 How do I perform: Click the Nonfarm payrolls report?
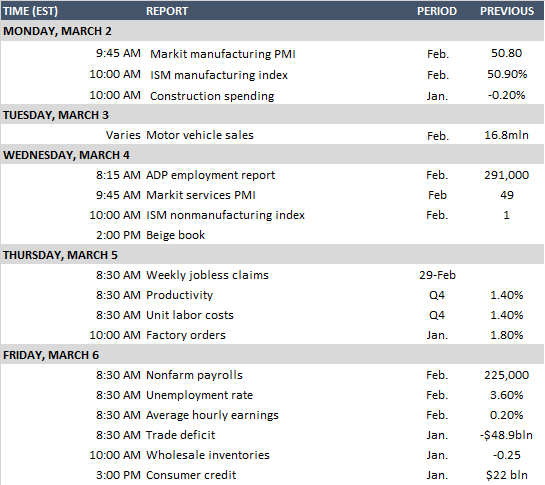[x=194, y=375]
